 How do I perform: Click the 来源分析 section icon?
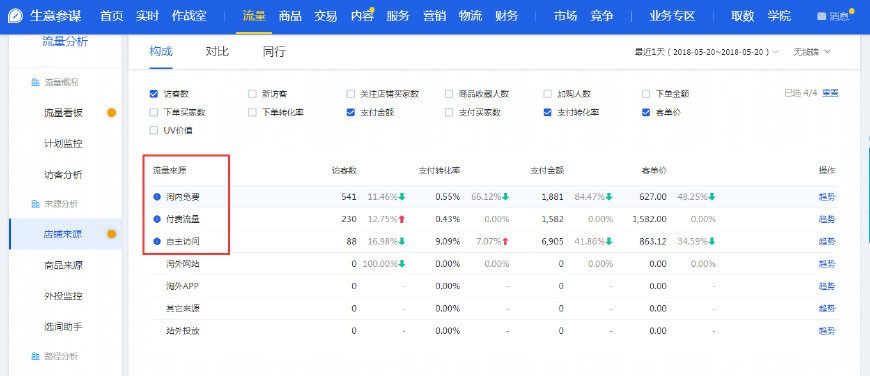click(35, 204)
